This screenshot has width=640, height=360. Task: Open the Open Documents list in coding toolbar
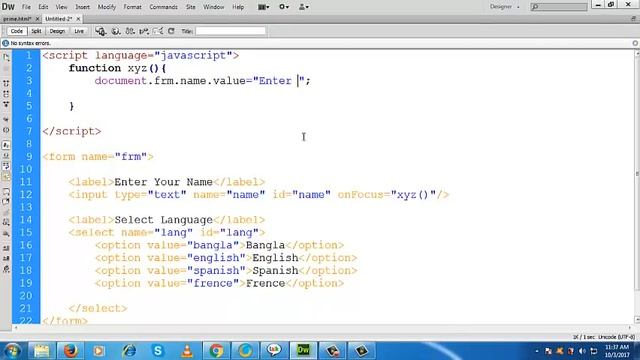6,58
